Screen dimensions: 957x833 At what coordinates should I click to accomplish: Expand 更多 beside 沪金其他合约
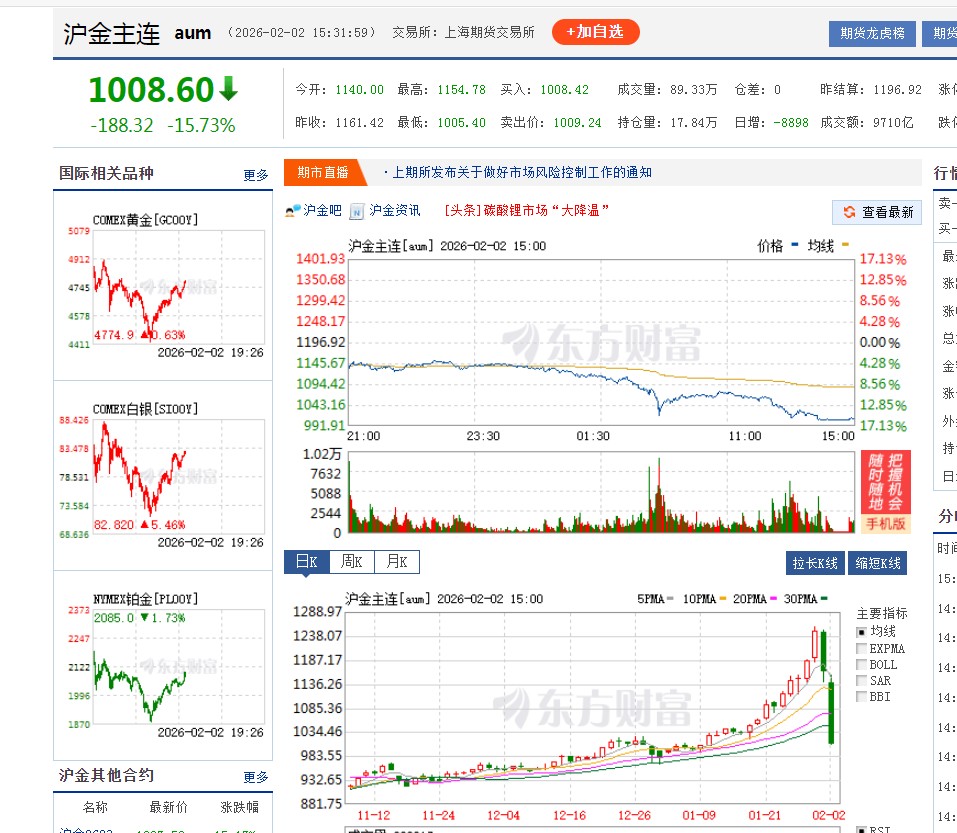254,775
